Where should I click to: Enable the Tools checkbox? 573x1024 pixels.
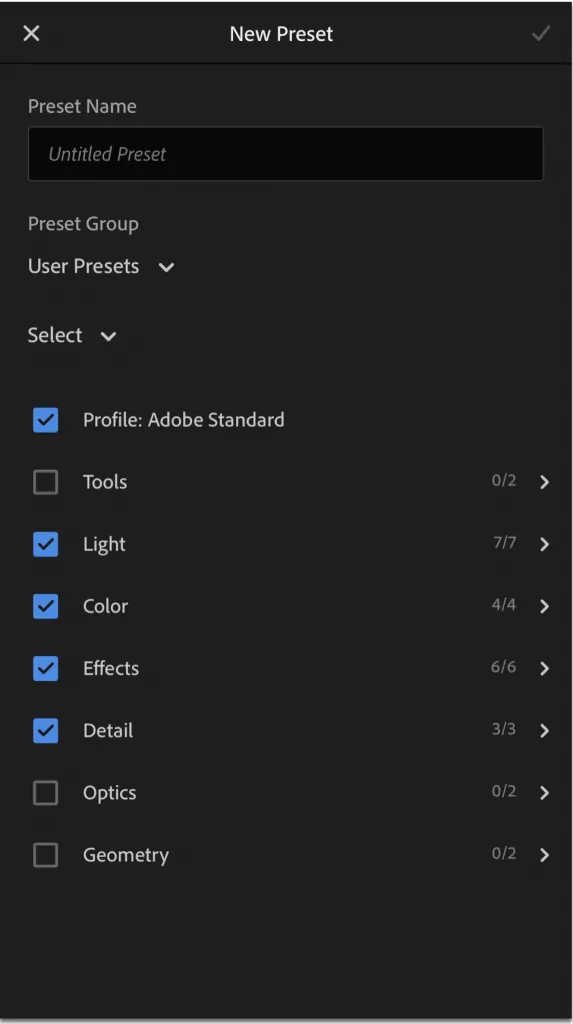(46, 482)
